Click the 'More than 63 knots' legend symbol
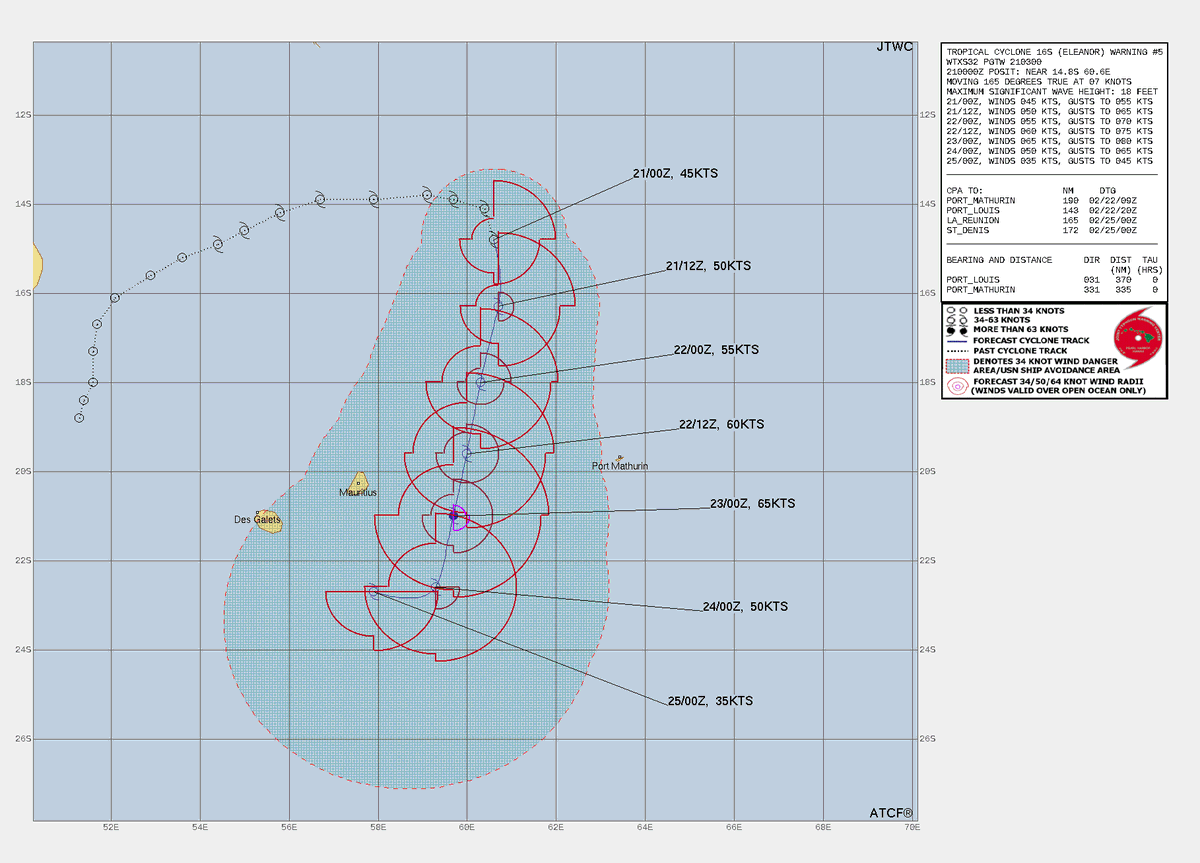 tap(957, 330)
